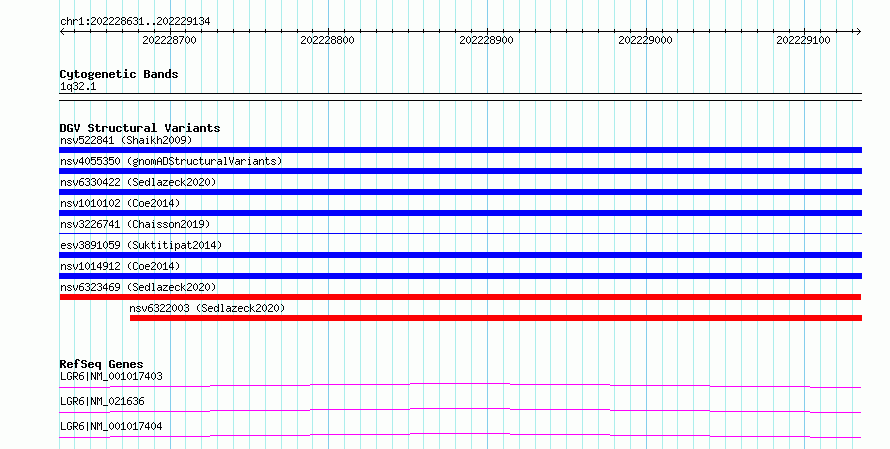Click the 202228700 ruler position
Viewport: 890px width, 449px height.
coord(169,40)
